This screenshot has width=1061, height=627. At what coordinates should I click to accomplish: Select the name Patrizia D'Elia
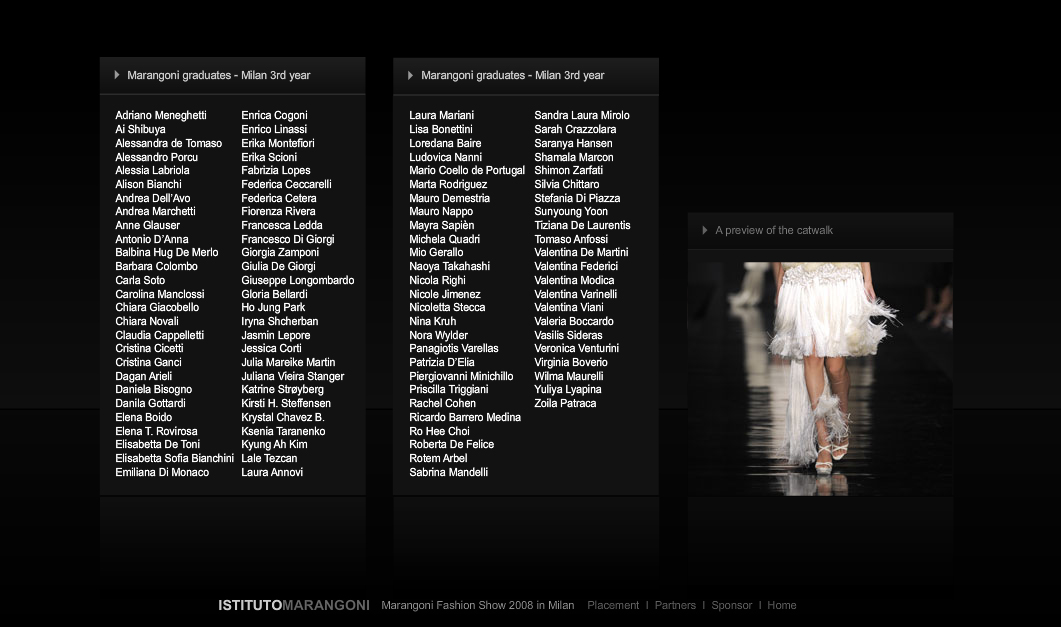(x=442, y=362)
